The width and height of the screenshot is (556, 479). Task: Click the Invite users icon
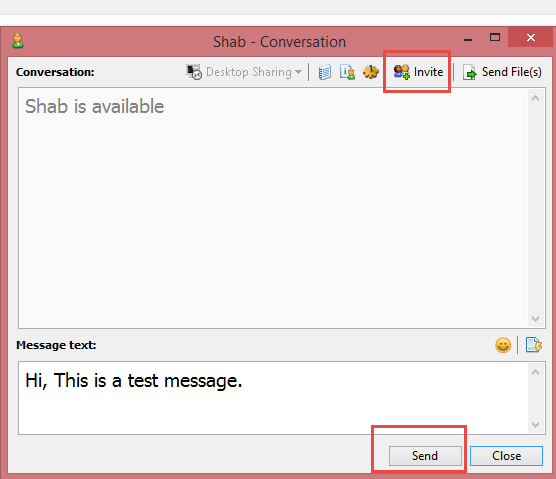pyautogui.click(x=401, y=72)
